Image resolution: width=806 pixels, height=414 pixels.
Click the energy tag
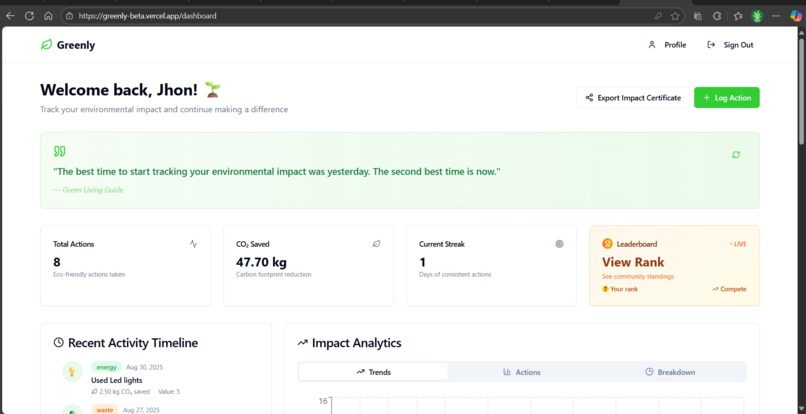[x=106, y=367]
